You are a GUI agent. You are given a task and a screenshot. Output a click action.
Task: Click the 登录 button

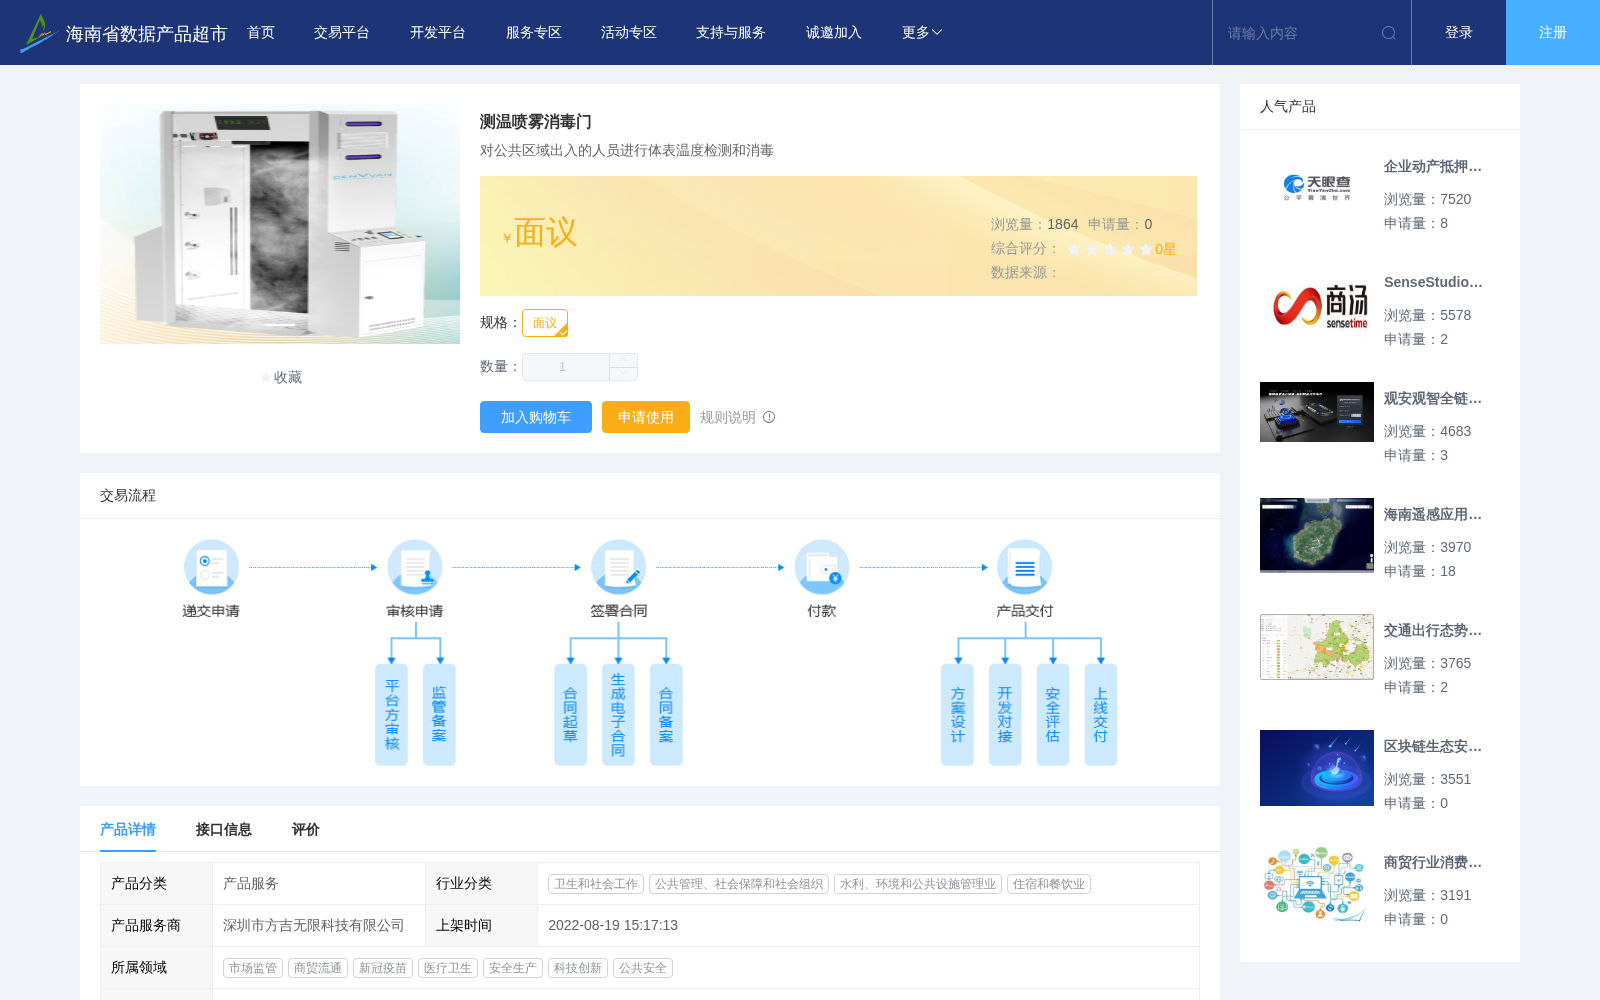coord(1459,33)
